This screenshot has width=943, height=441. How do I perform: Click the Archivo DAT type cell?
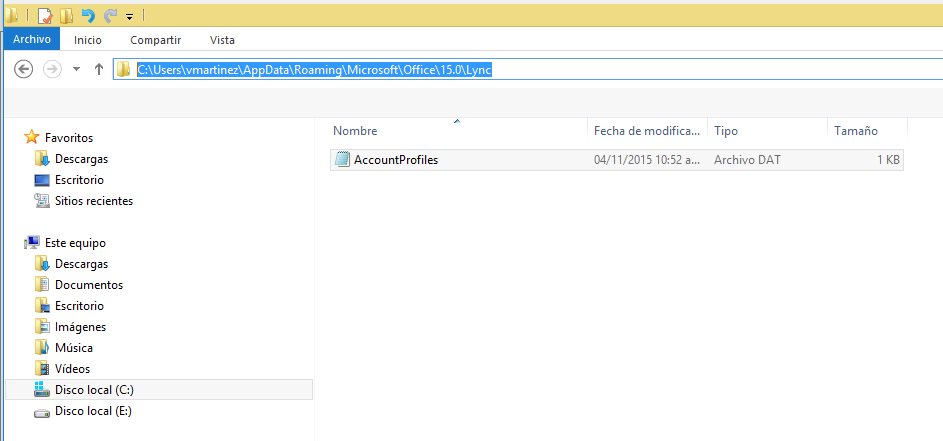[748, 160]
